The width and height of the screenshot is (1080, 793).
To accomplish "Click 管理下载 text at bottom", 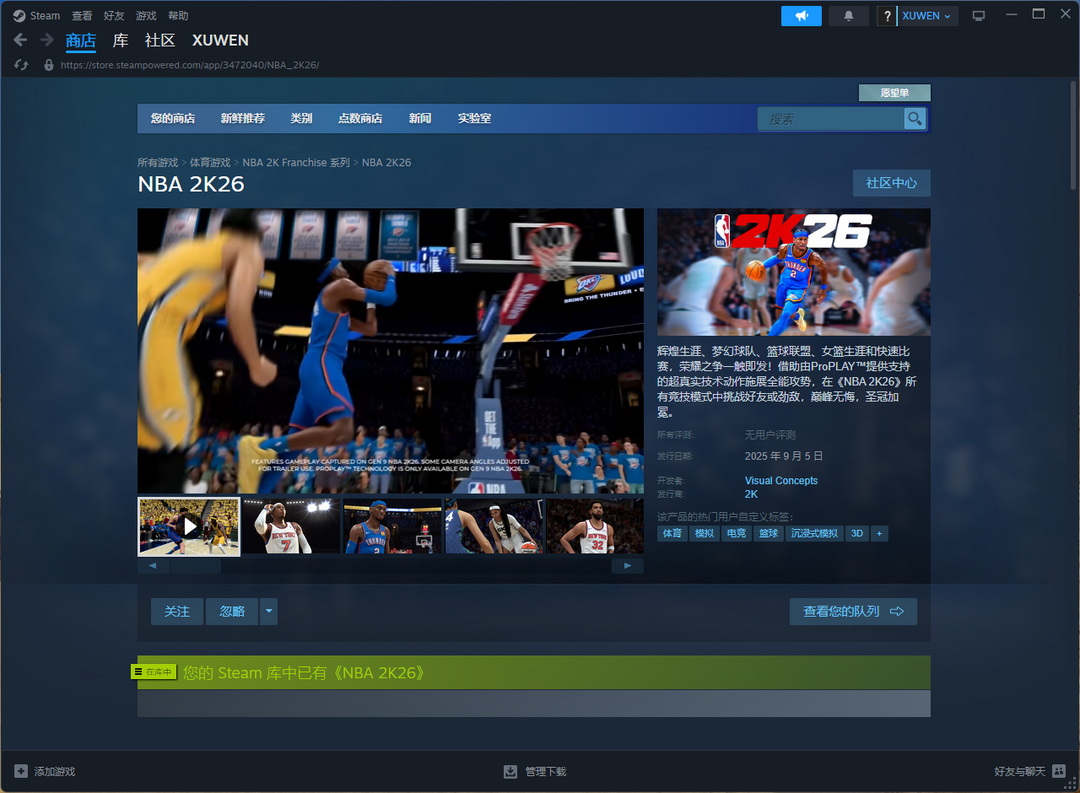I will 546,772.
